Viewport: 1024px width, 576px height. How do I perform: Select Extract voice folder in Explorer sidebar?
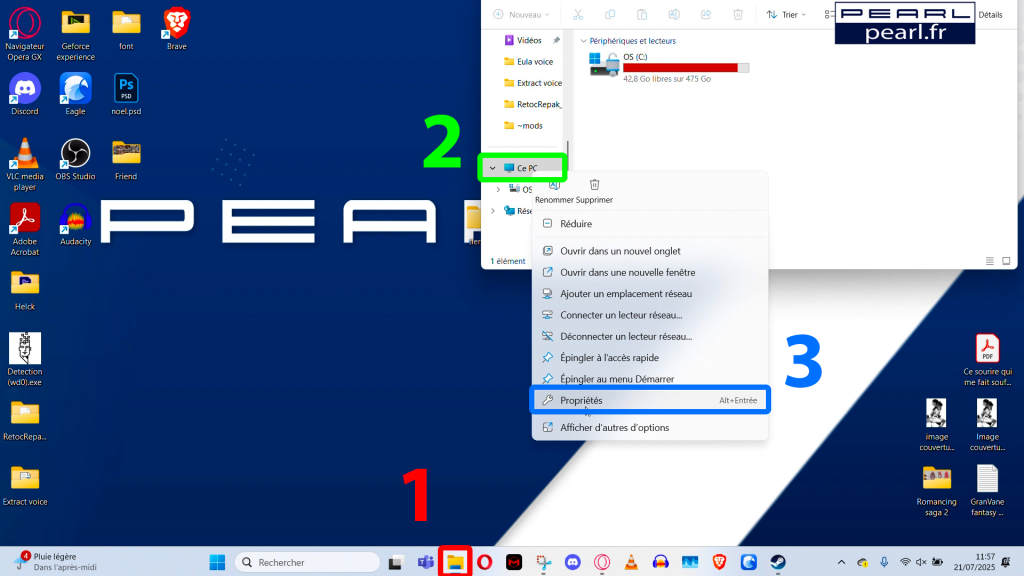click(x=532, y=83)
